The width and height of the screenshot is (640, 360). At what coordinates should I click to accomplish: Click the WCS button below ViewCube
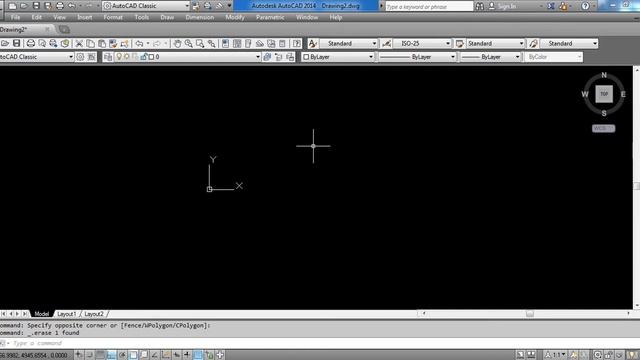(x=604, y=128)
